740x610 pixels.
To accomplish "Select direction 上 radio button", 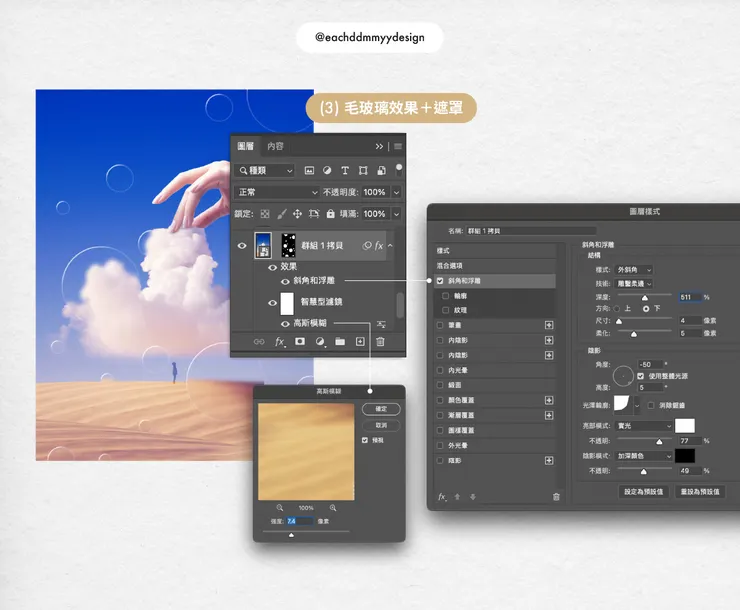I will [617, 309].
